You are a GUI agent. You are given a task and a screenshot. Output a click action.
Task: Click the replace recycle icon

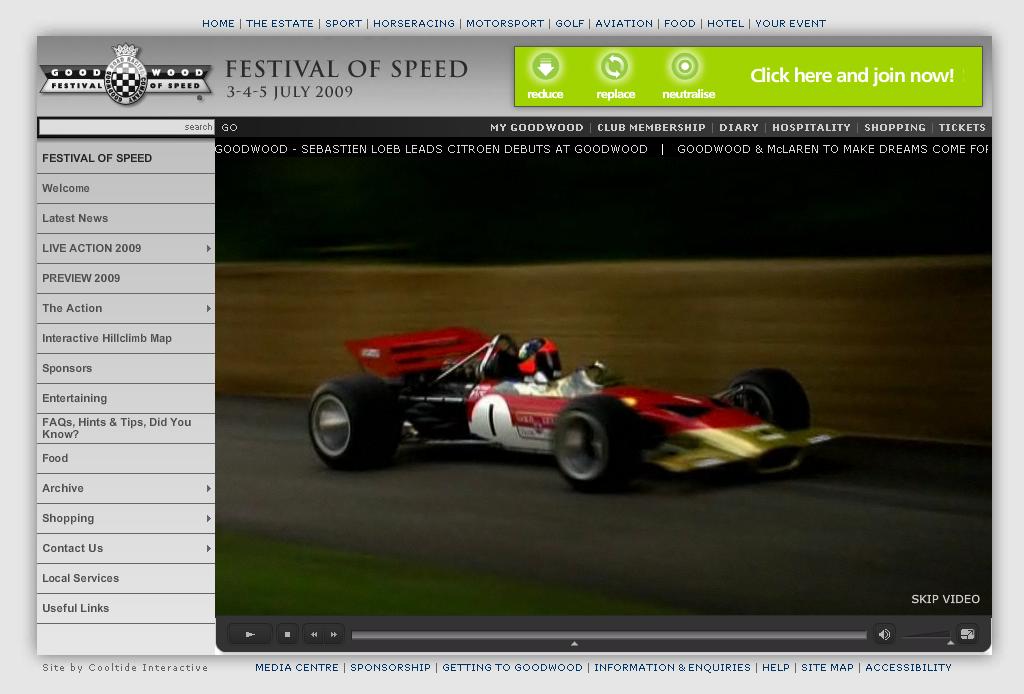coord(614,67)
